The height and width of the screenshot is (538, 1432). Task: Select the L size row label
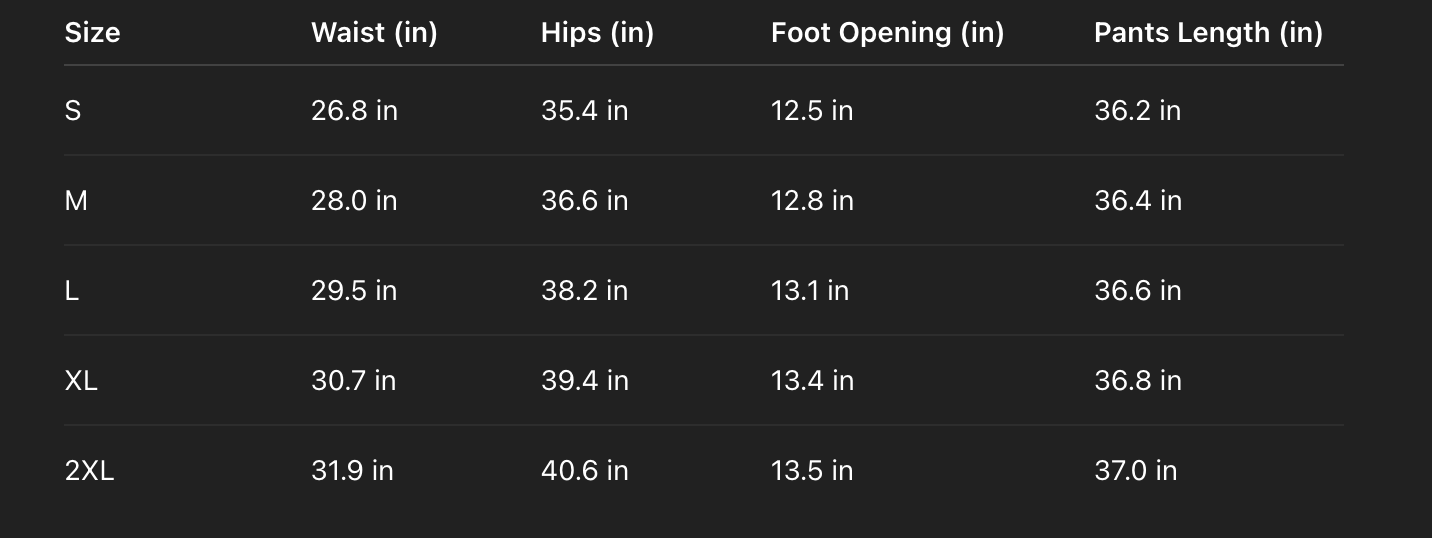pos(72,290)
